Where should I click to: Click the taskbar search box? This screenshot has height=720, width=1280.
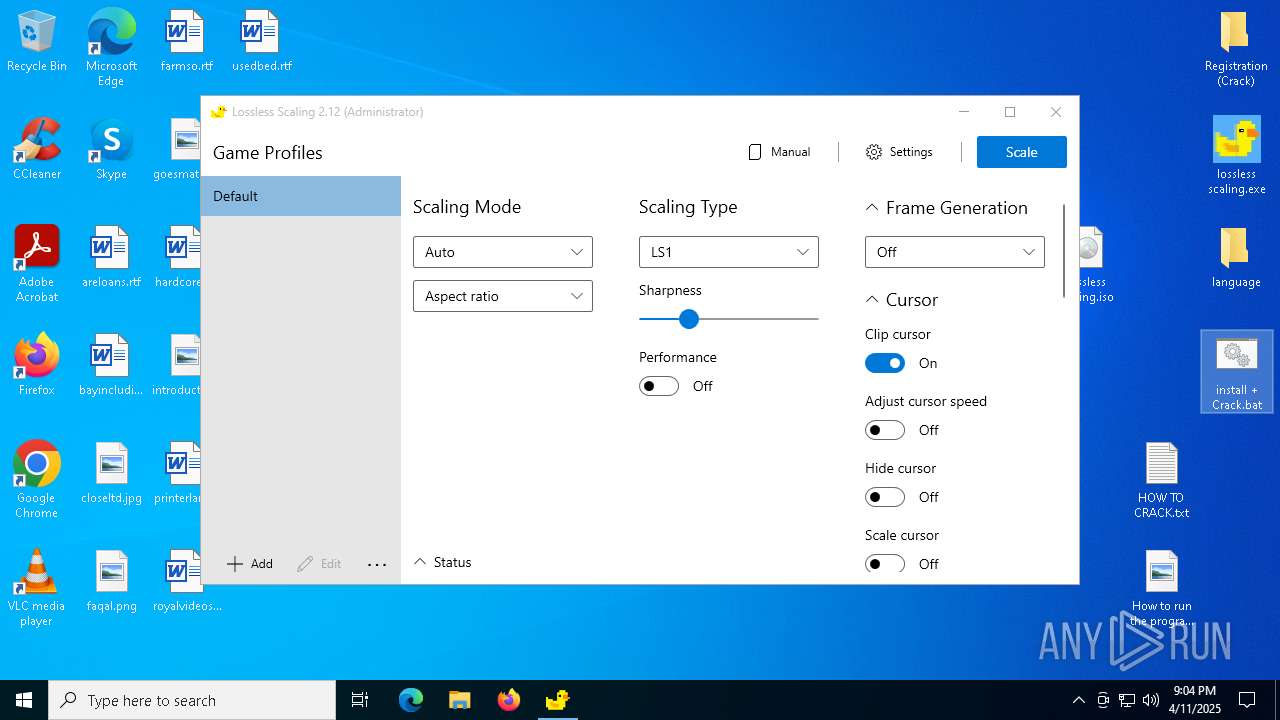point(192,700)
